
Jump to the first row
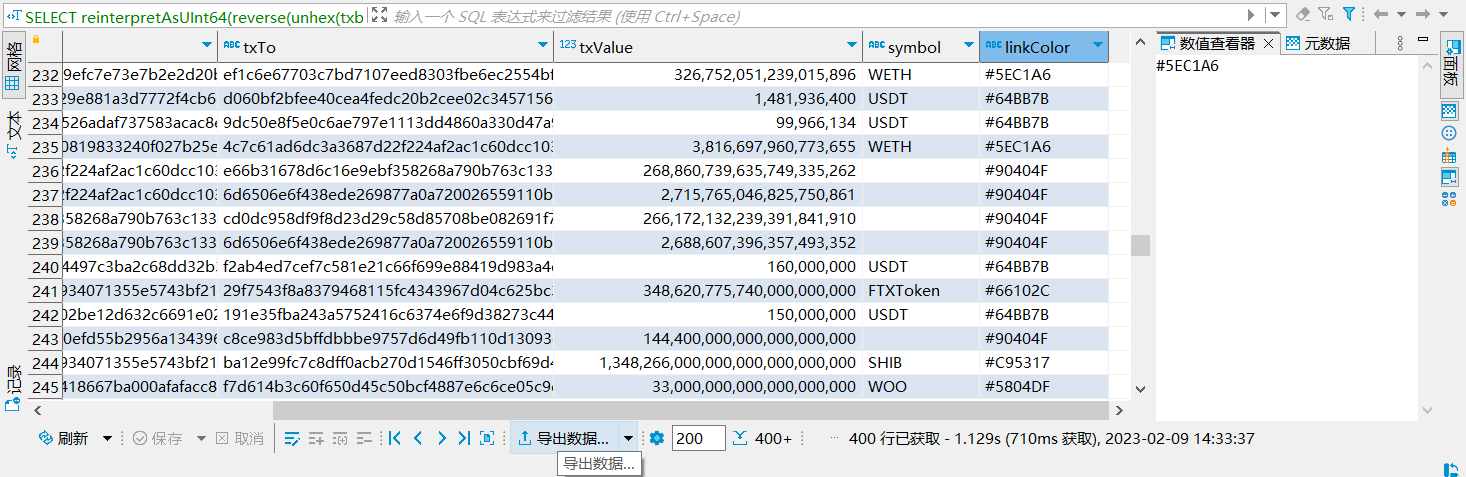pos(395,438)
